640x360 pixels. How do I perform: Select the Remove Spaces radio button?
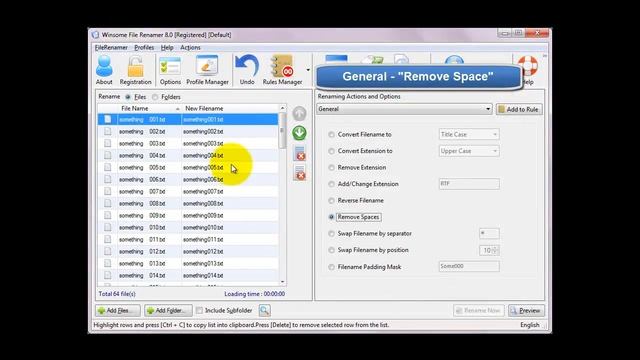pos(331,217)
